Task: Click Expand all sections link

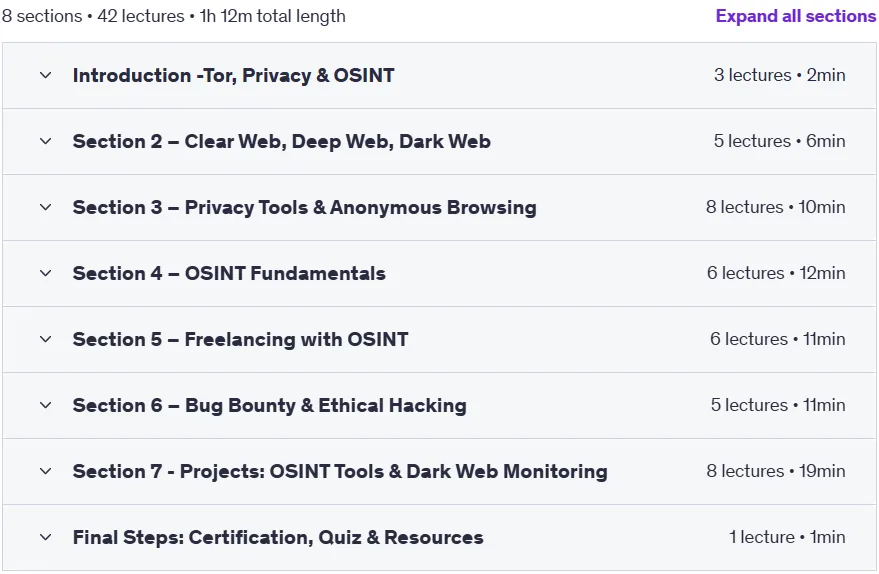Action: 795,16
